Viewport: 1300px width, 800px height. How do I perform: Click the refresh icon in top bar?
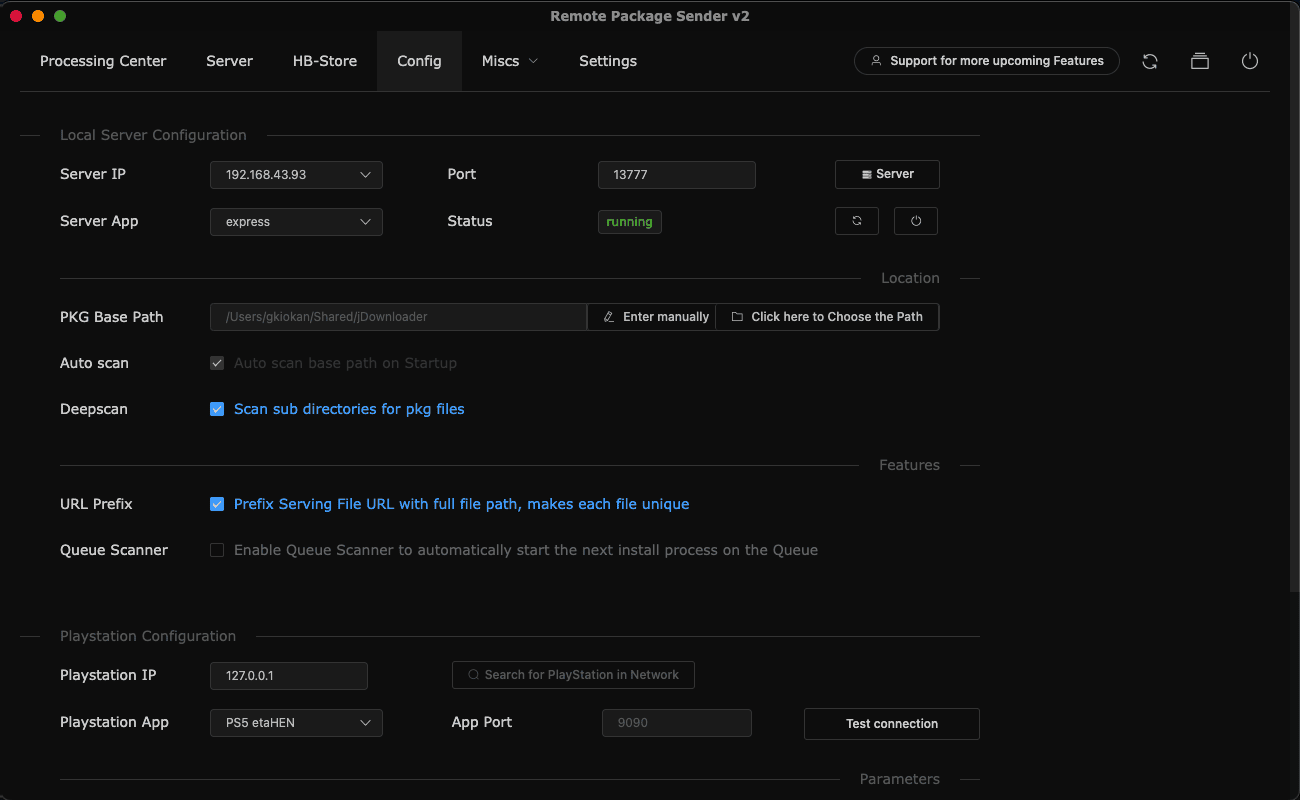coord(1150,61)
